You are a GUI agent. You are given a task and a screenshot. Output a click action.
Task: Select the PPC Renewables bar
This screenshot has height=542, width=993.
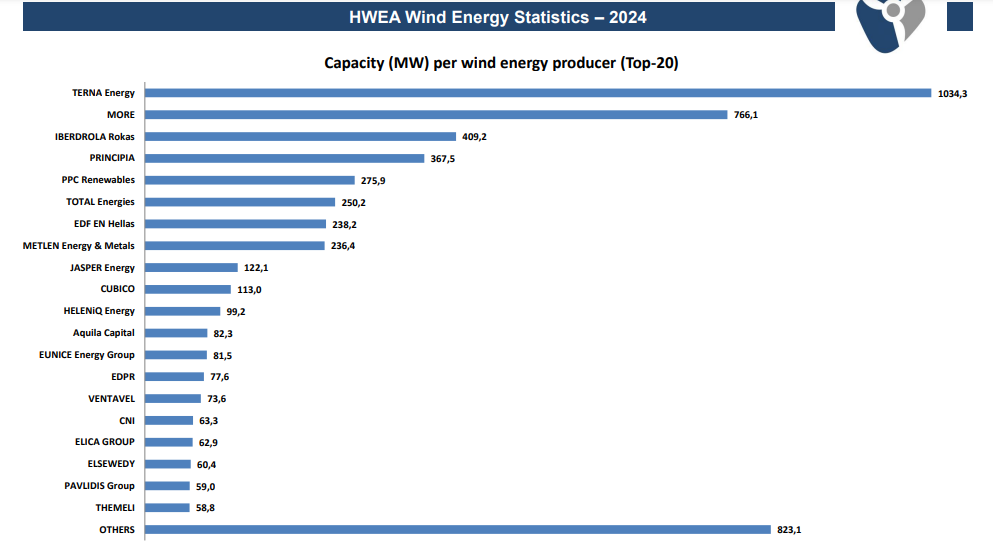(250, 180)
